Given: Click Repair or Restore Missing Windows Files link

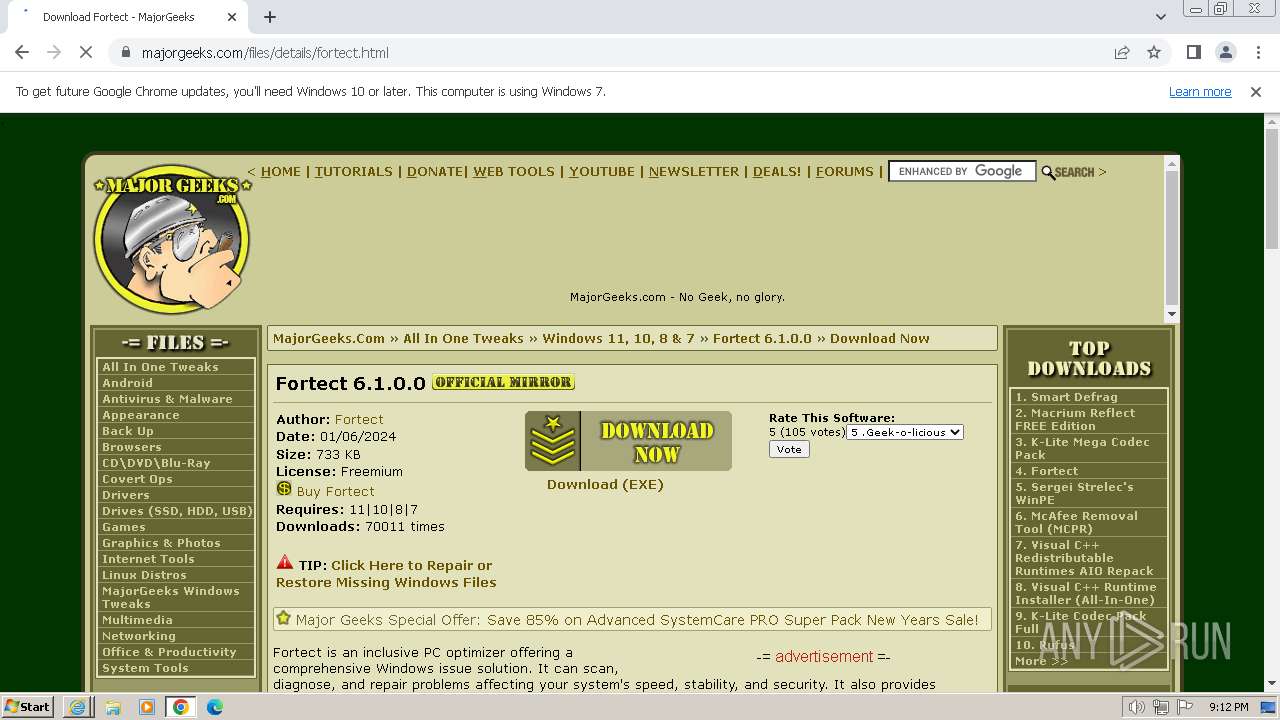Looking at the screenshot, I should click(386, 574).
